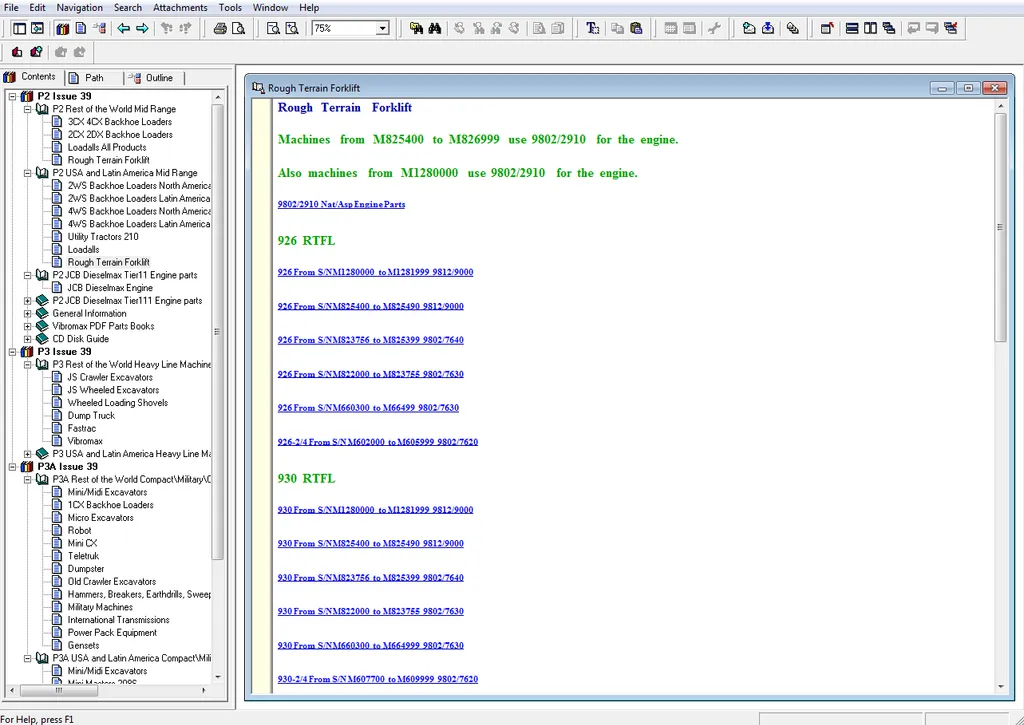The width and height of the screenshot is (1024, 725).
Task: Open the 75% zoom dropdown
Action: (x=383, y=28)
